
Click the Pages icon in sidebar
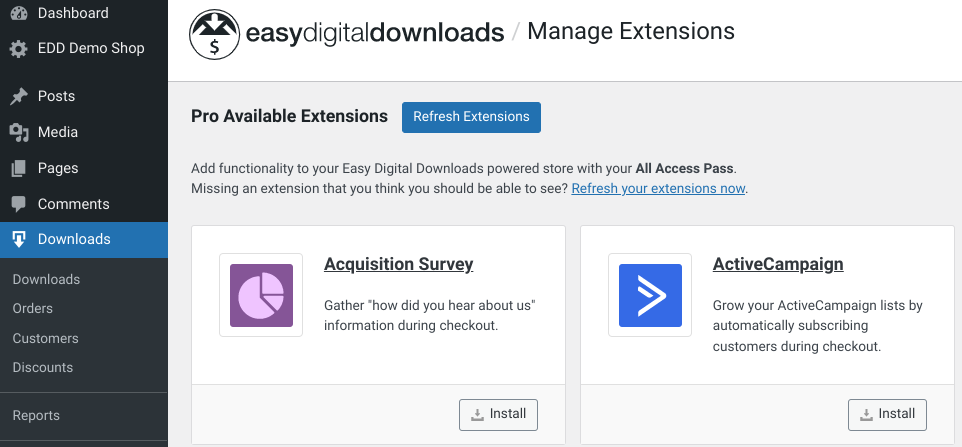click(19, 168)
